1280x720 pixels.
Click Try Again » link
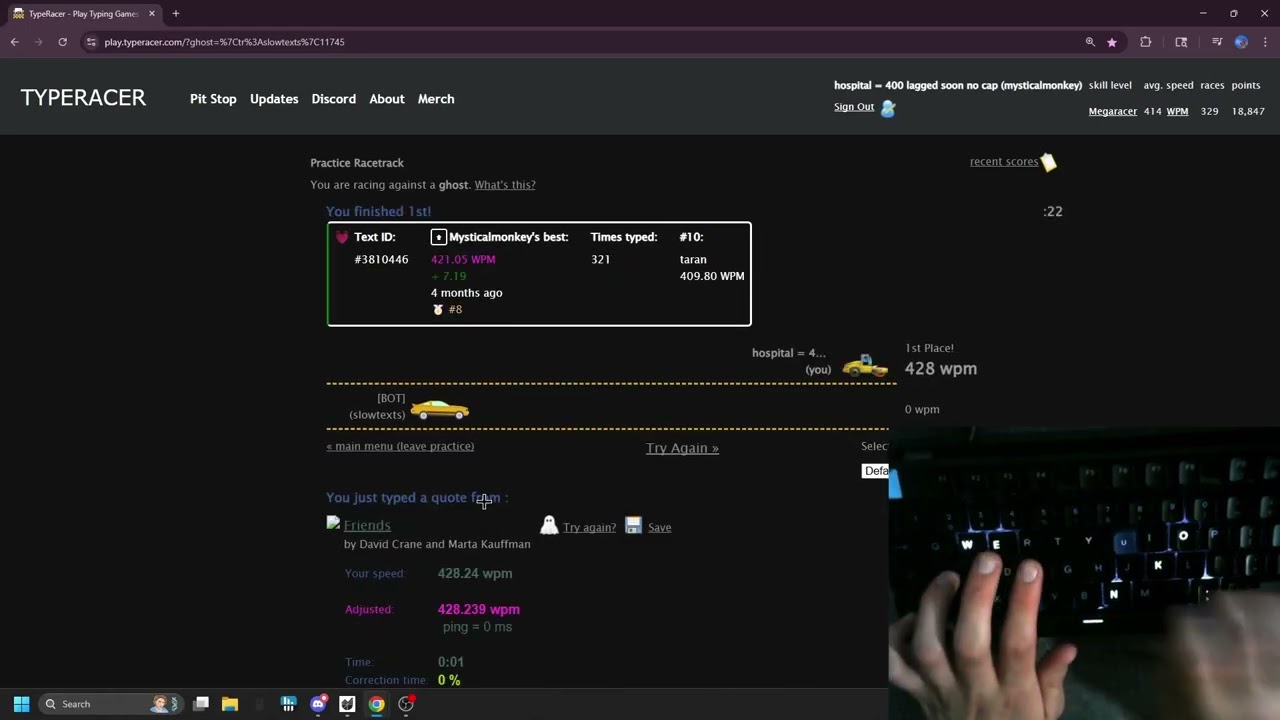[x=682, y=448]
